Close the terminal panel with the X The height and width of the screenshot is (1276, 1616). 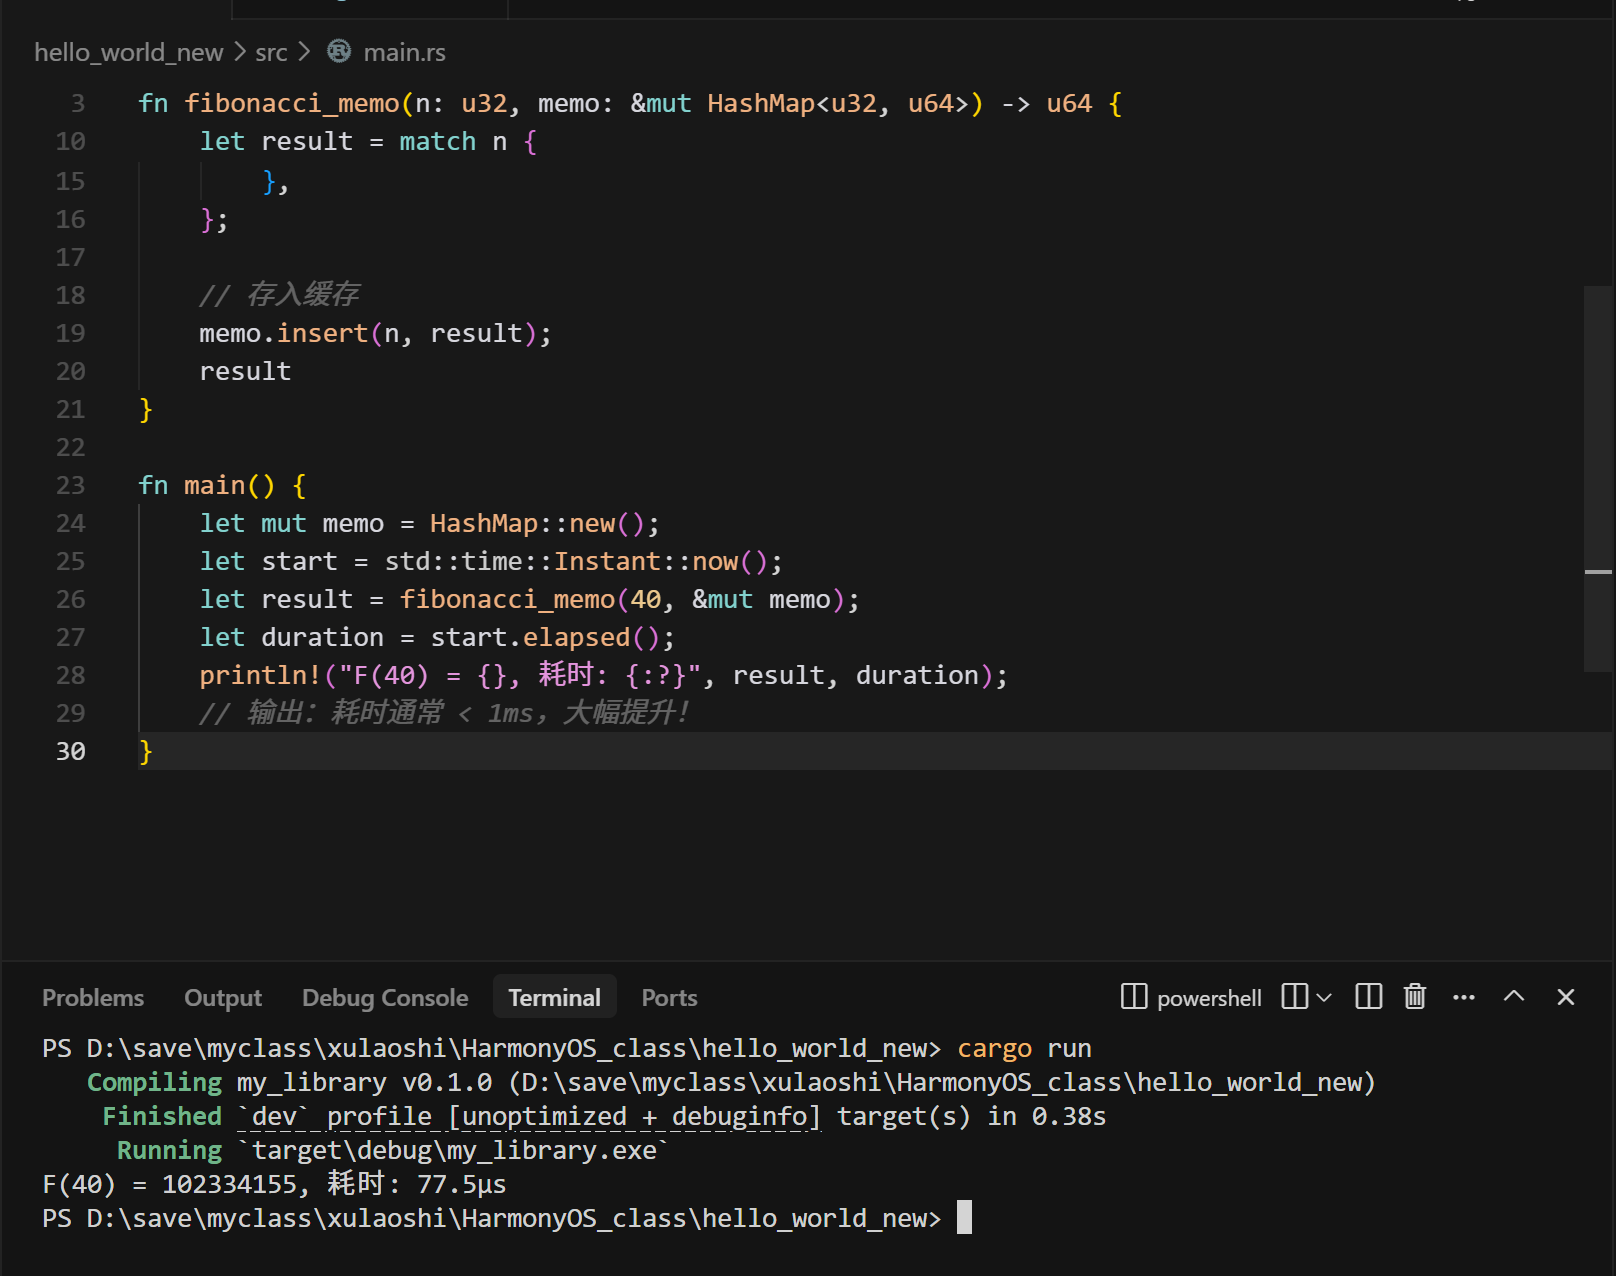pos(1566,997)
